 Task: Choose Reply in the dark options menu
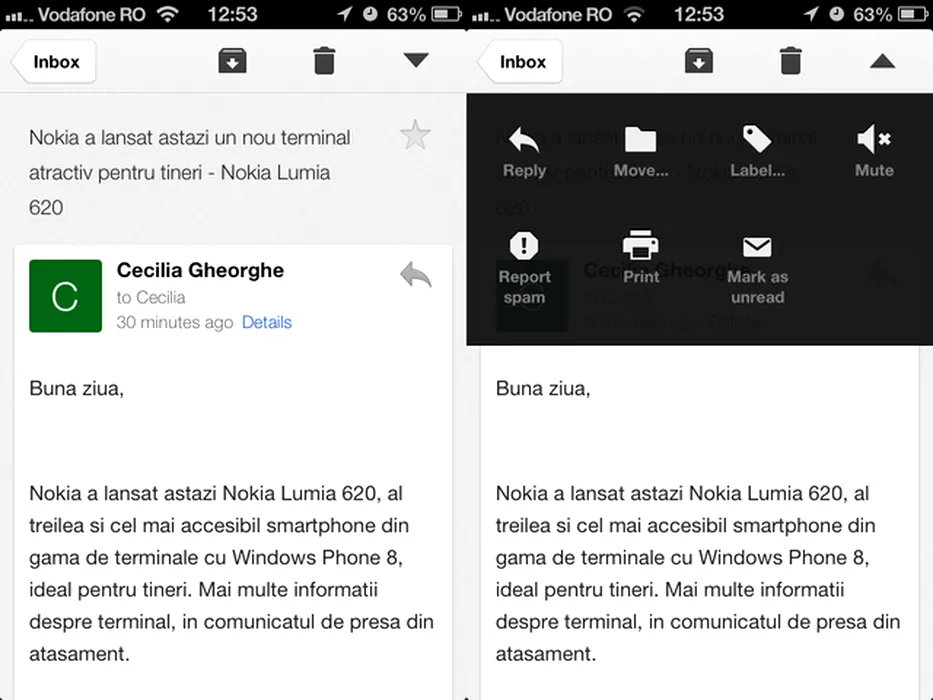tap(524, 152)
